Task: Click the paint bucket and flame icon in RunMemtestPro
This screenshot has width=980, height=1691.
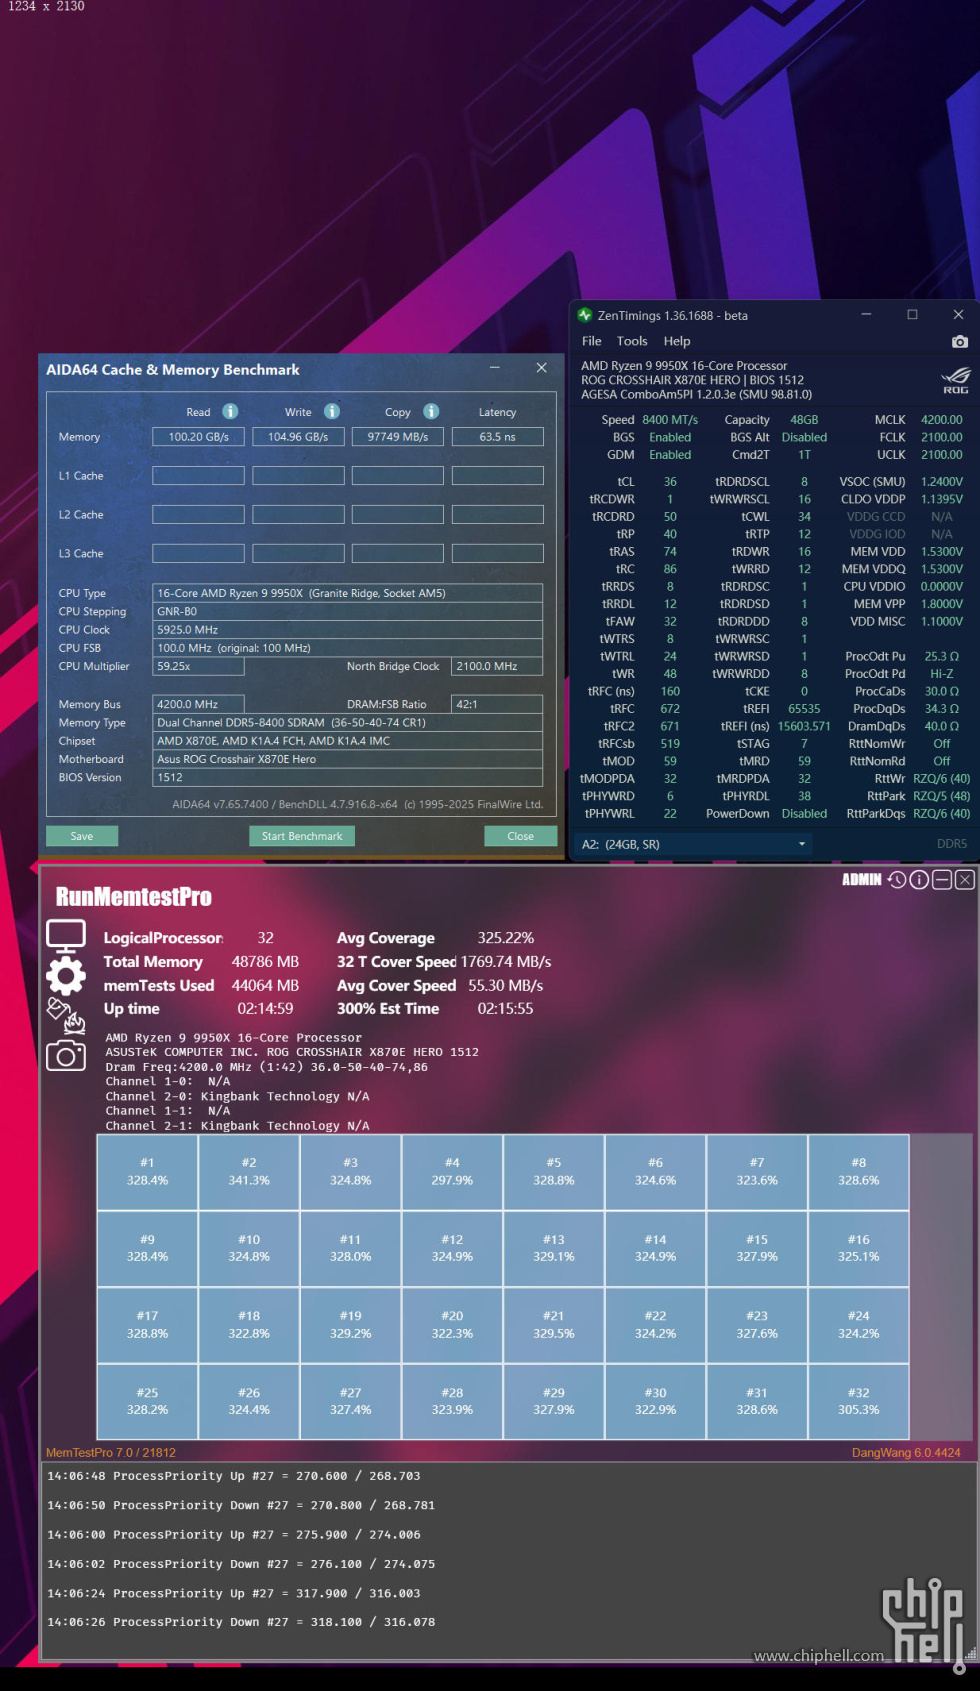Action: [66, 1015]
